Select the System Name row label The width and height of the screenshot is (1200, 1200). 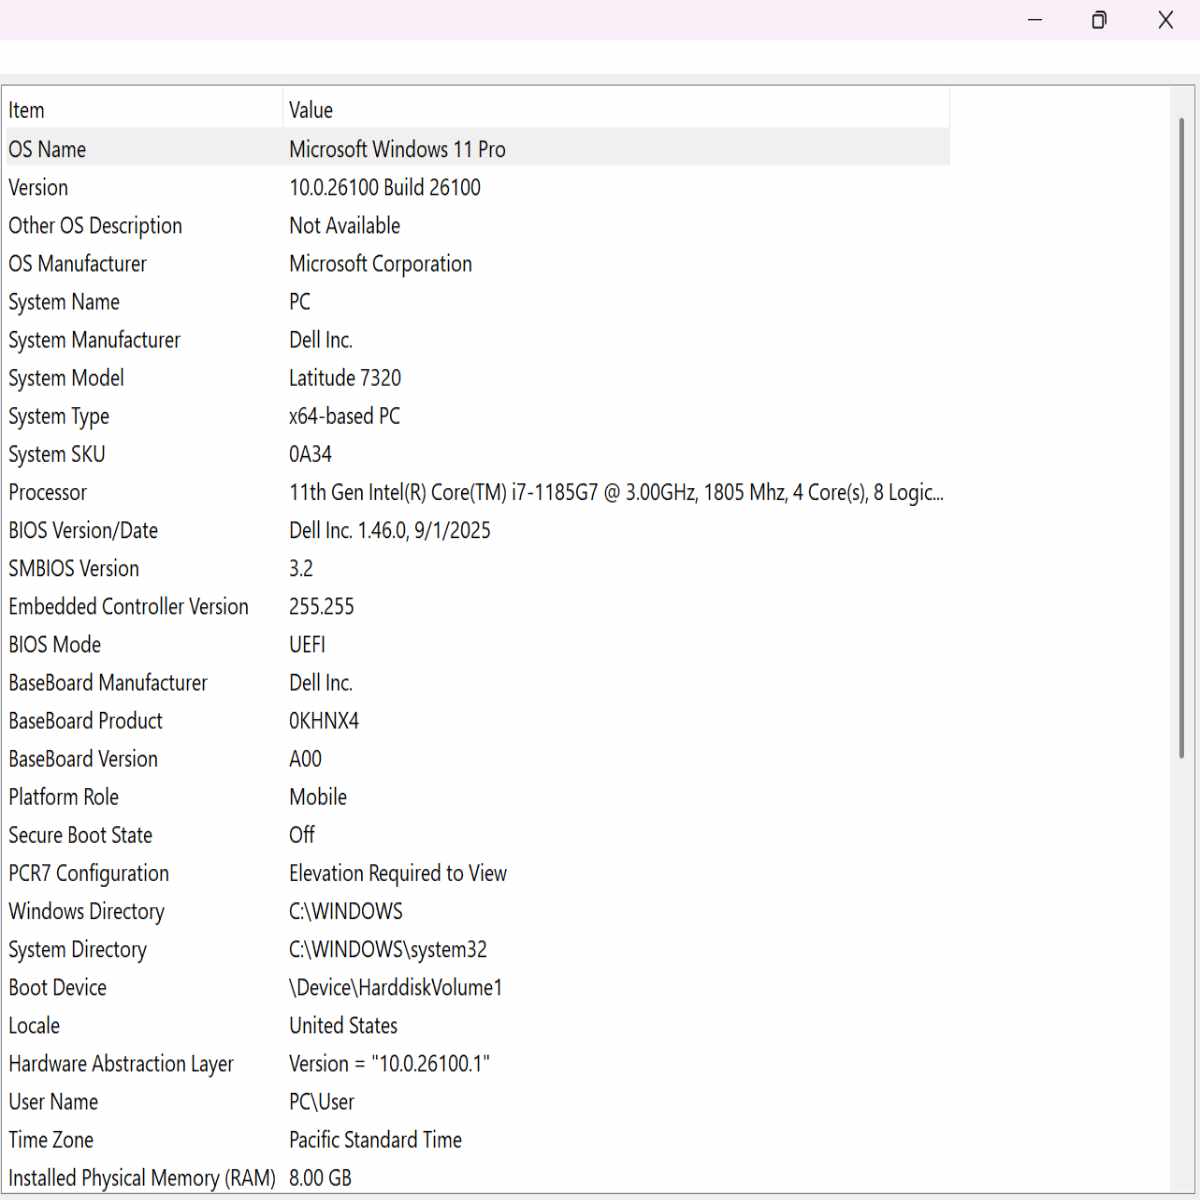pos(64,302)
